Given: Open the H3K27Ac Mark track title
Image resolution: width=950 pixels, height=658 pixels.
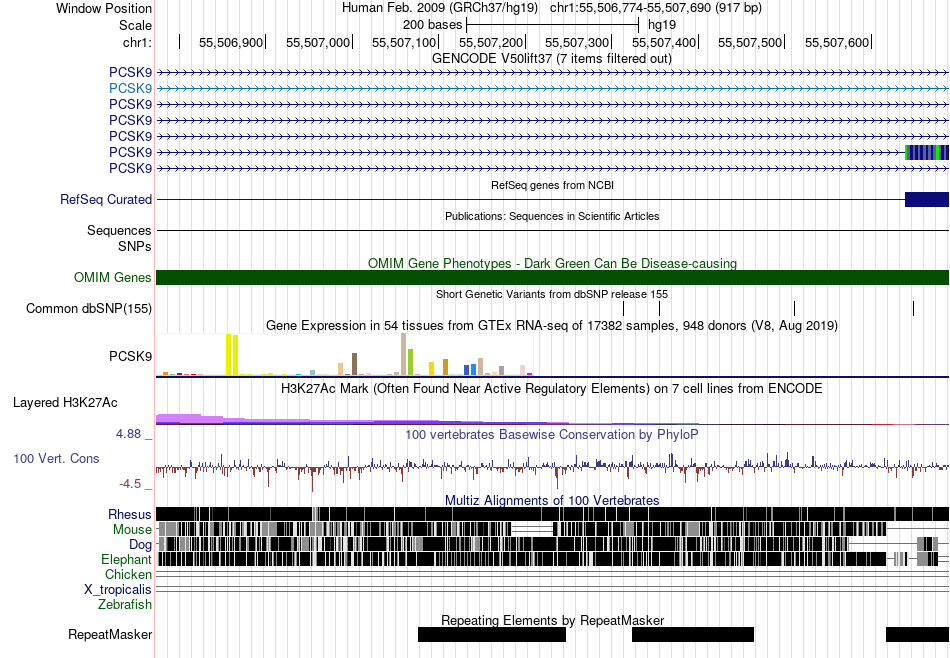Looking at the screenshot, I should tap(552, 388).
